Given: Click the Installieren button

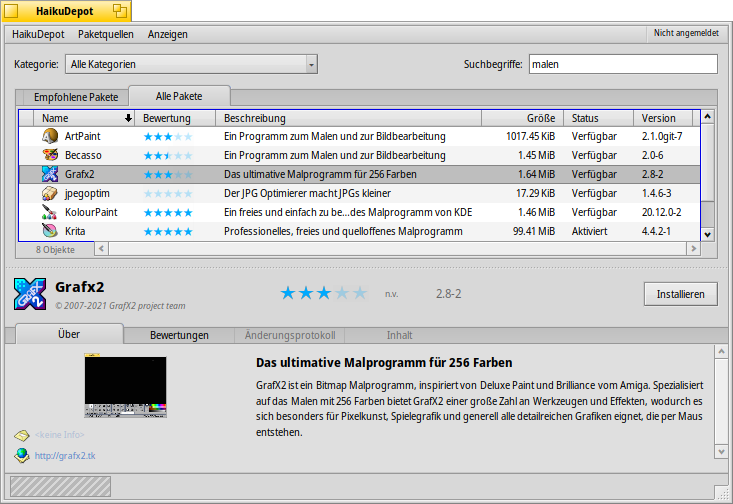Looking at the screenshot, I should click(x=680, y=294).
